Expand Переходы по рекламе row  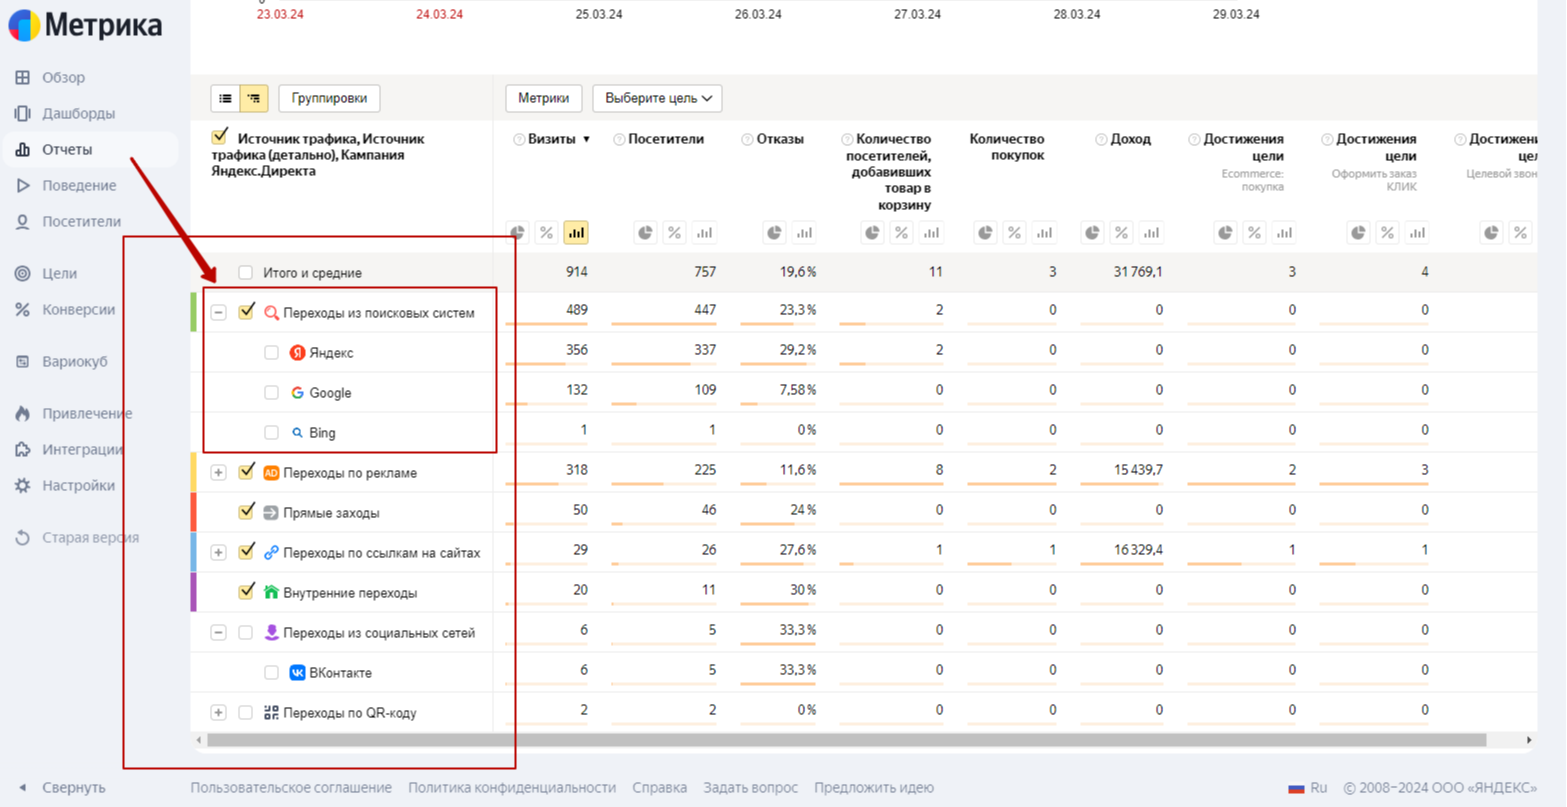click(x=218, y=473)
